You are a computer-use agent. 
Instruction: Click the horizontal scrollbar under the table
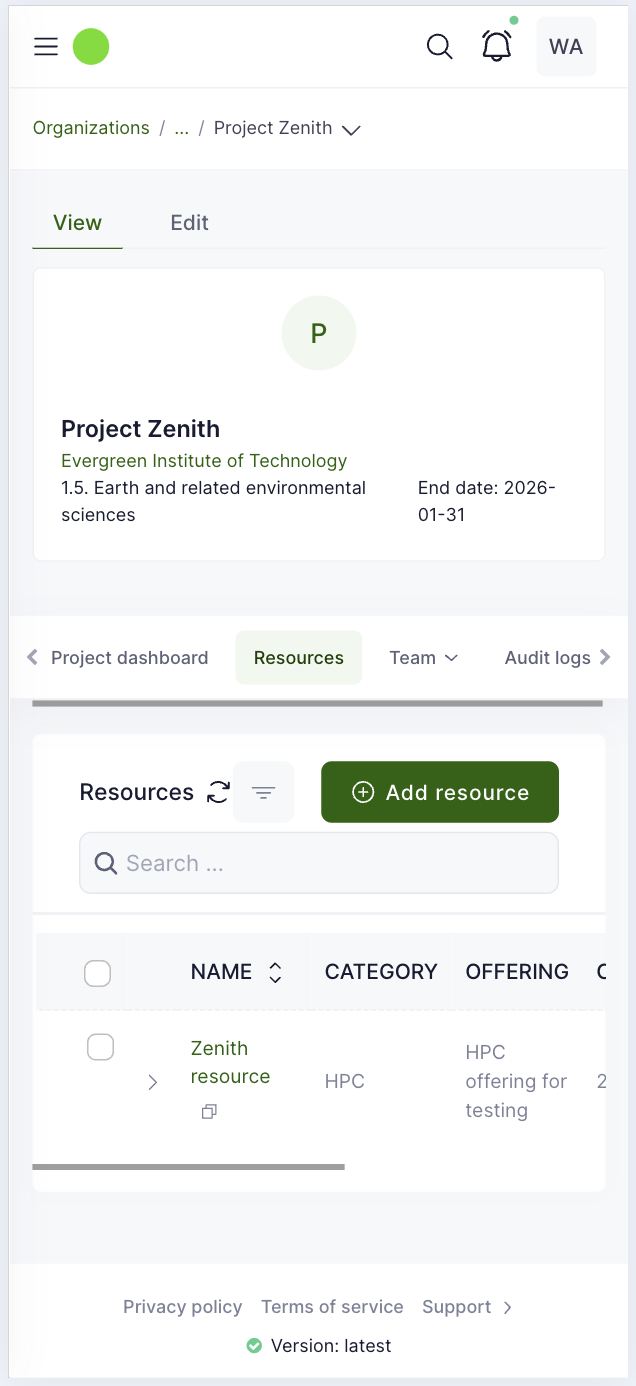[x=189, y=1167]
